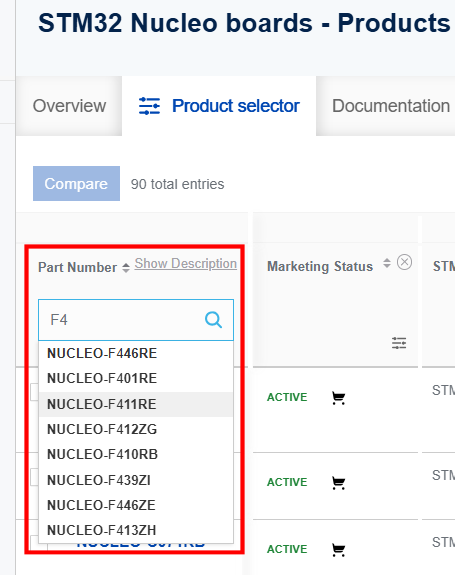Choose NUCLEO-F411RE in dropdown list
The width and height of the screenshot is (455, 575).
[136, 404]
